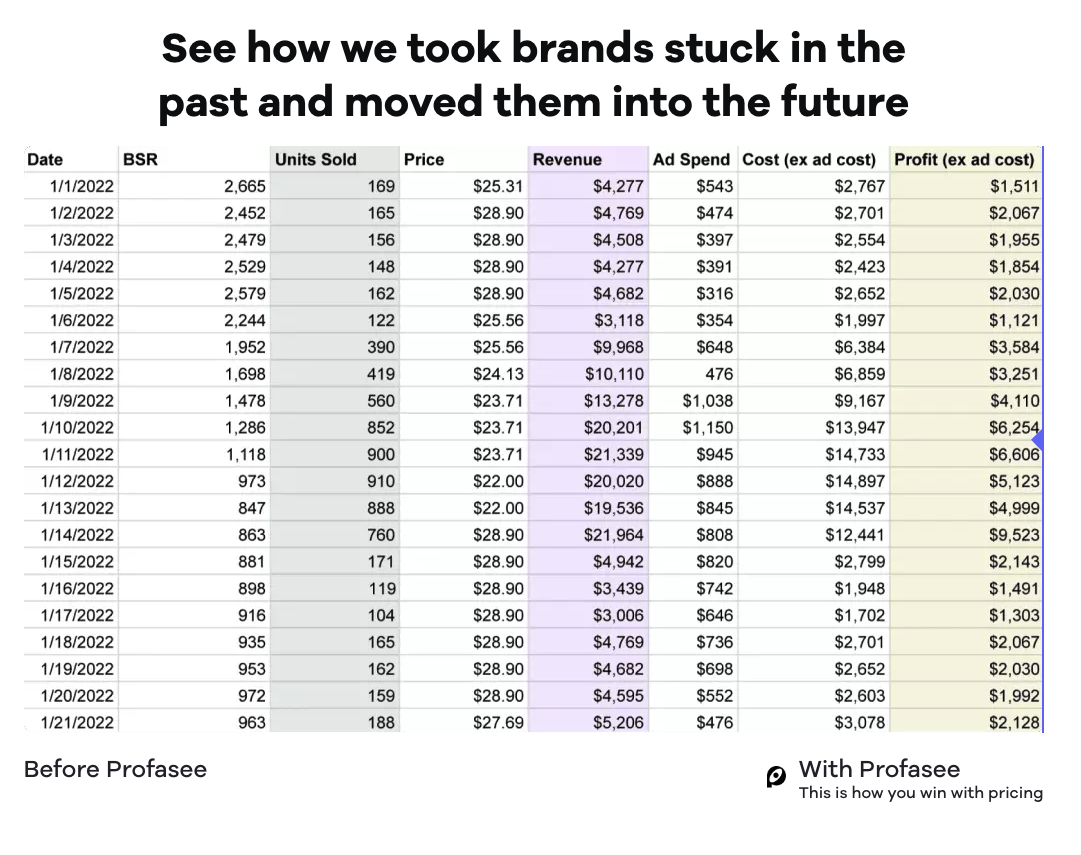Click "This is how you win with pricing"

920,793
